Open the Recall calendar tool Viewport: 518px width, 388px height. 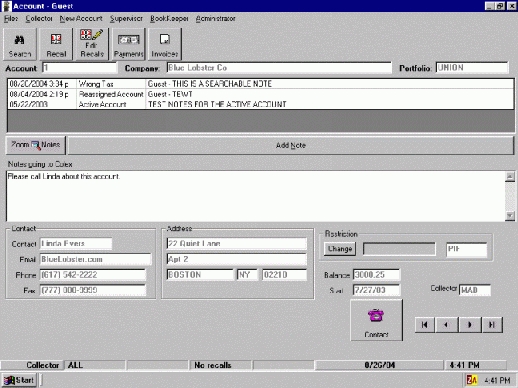(56, 44)
